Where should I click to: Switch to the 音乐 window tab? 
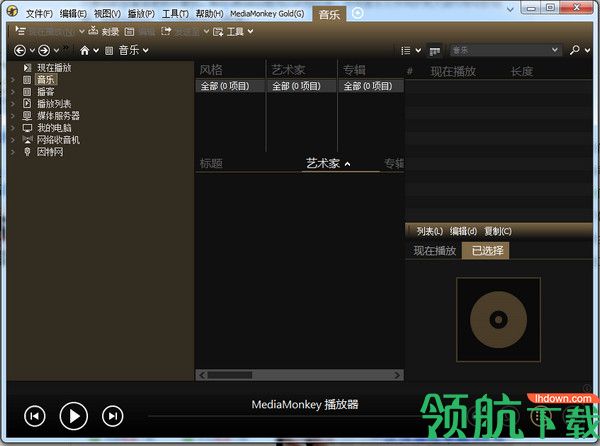[x=329, y=15]
